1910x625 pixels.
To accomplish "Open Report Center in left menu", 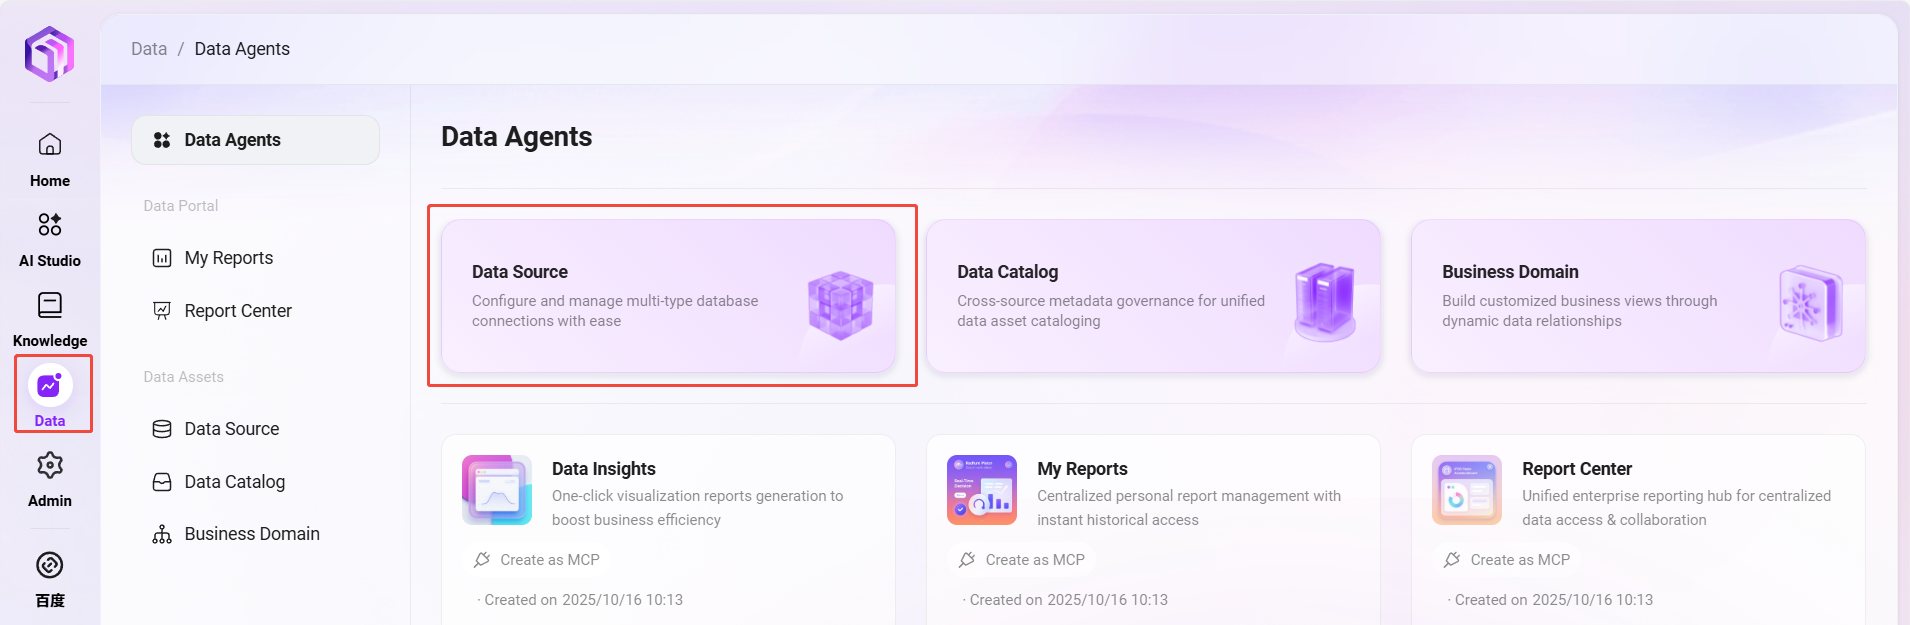I will coord(237,311).
